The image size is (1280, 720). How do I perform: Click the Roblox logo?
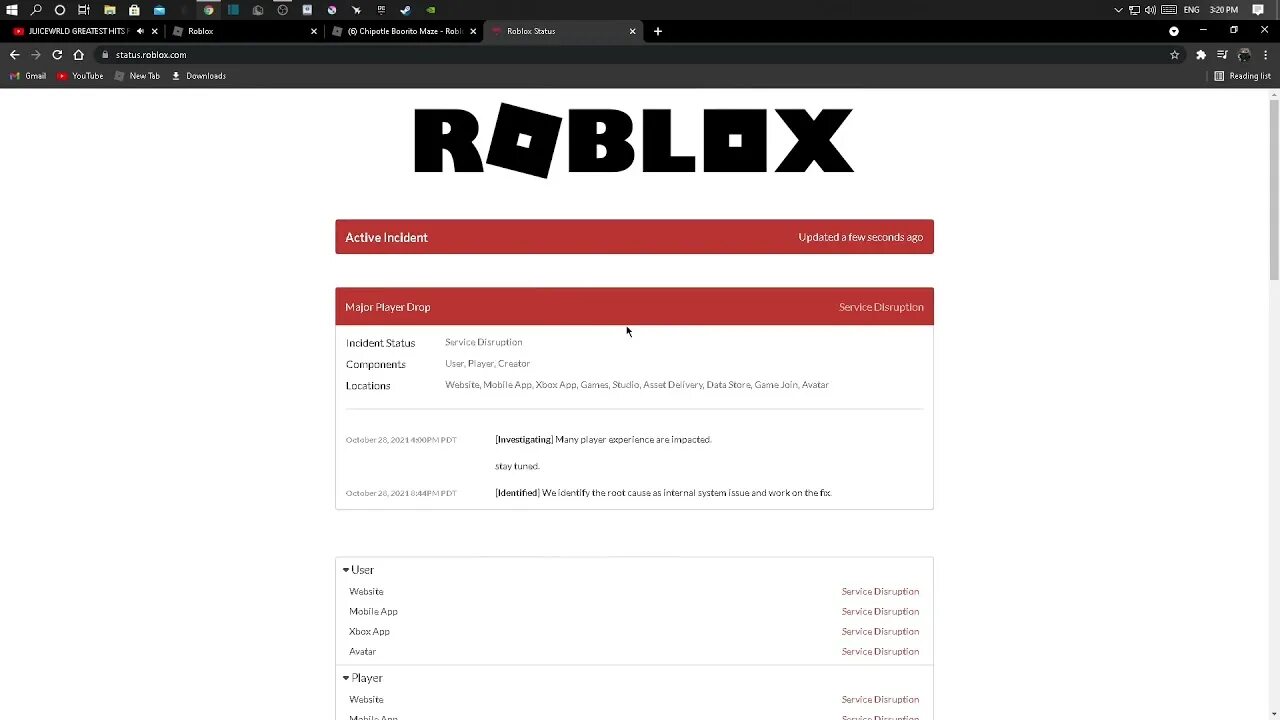(x=634, y=140)
